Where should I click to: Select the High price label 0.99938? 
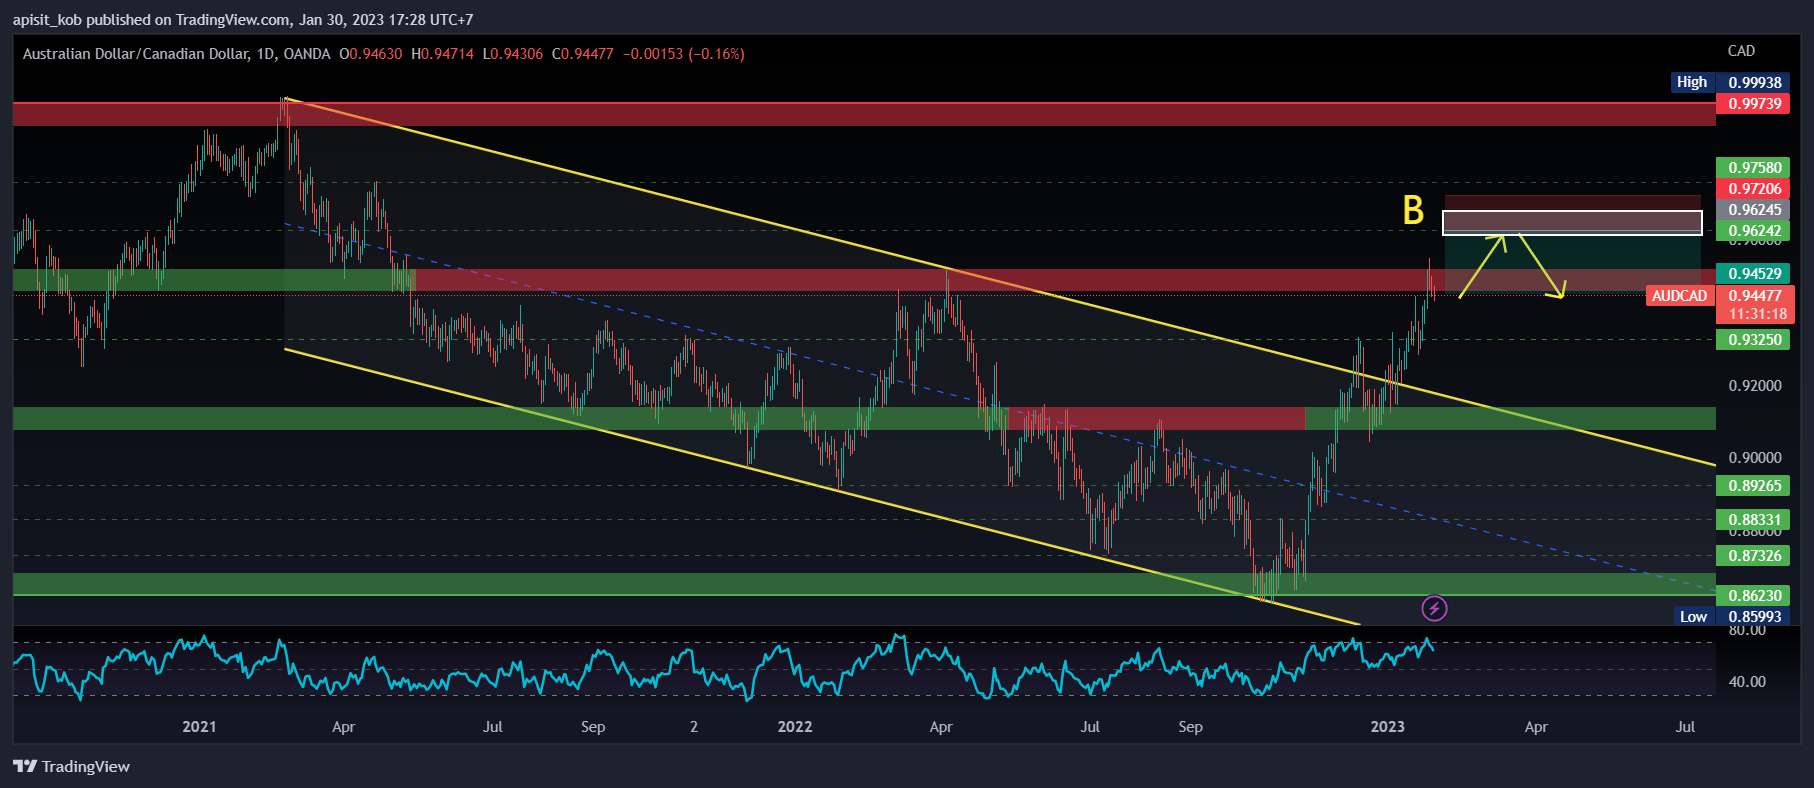pos(1755,82)
